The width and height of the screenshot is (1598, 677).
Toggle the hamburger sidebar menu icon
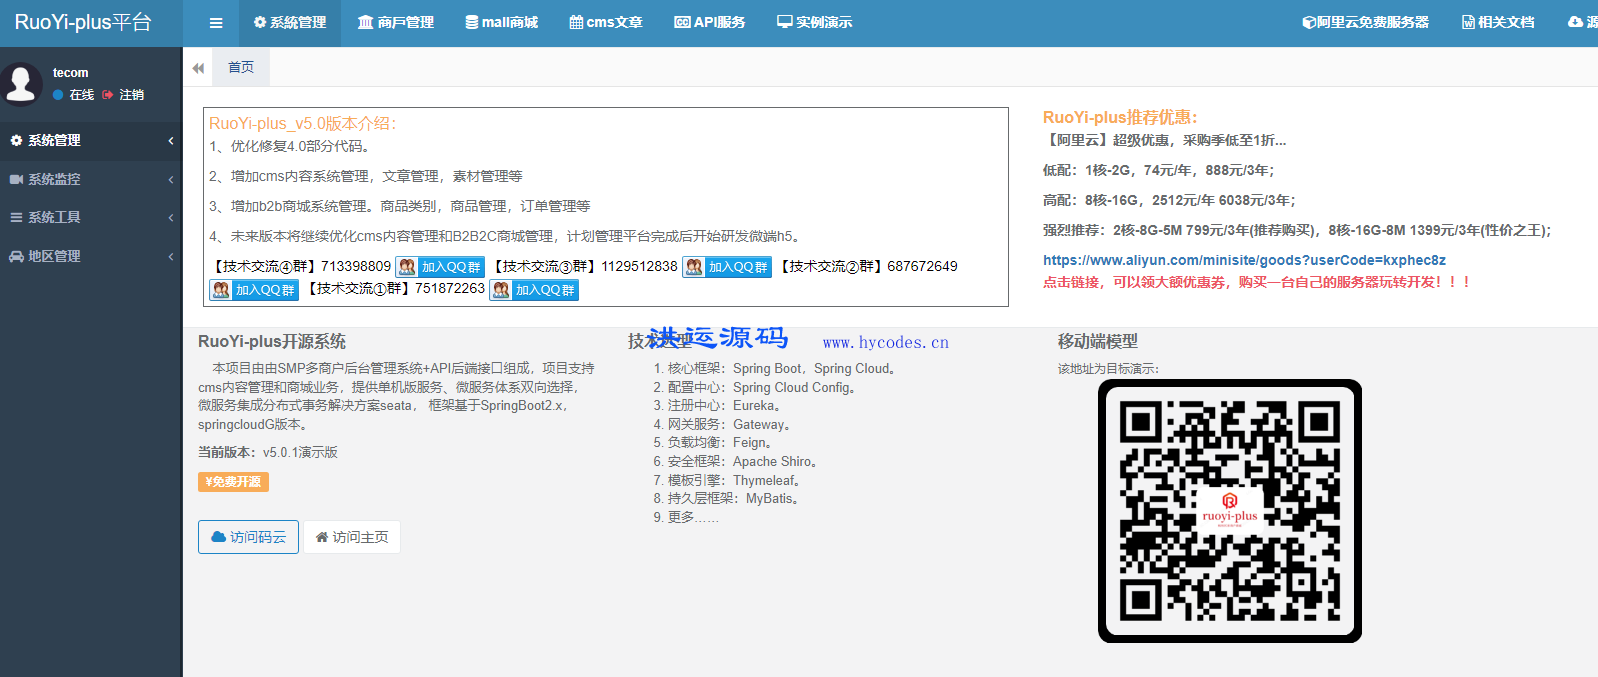pyautogui.click(x=216, y=23)
